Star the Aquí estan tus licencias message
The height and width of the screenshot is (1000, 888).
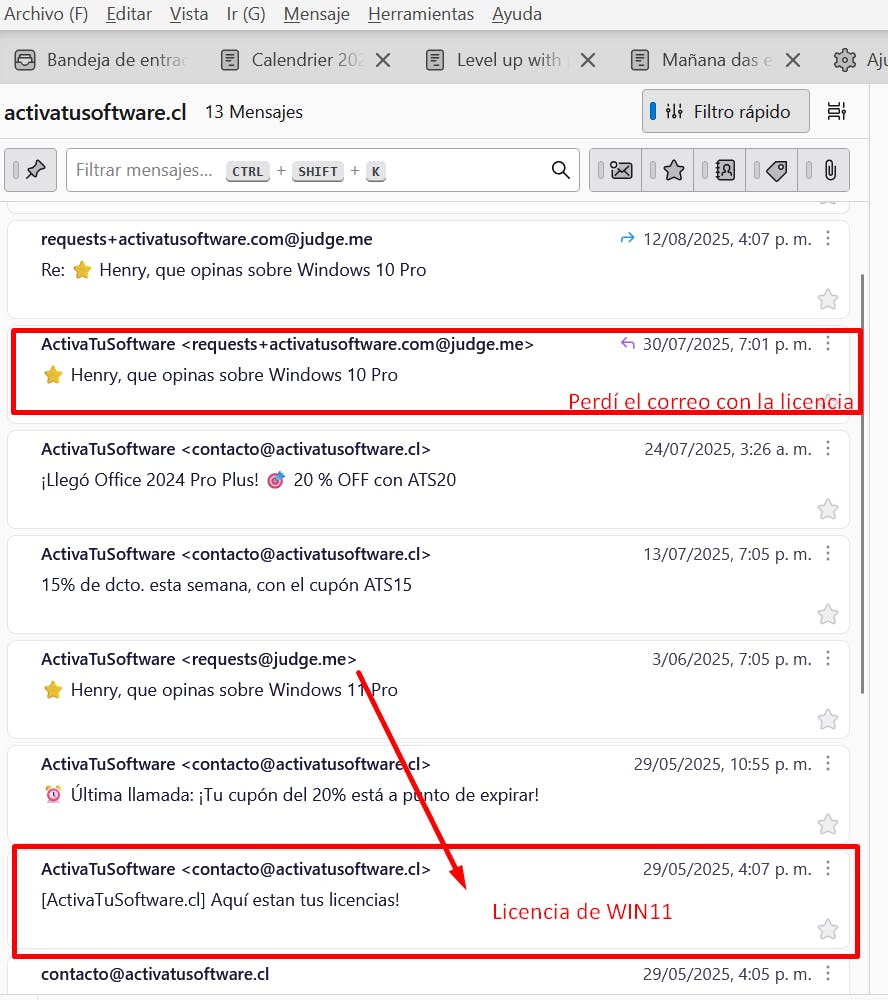828,929
